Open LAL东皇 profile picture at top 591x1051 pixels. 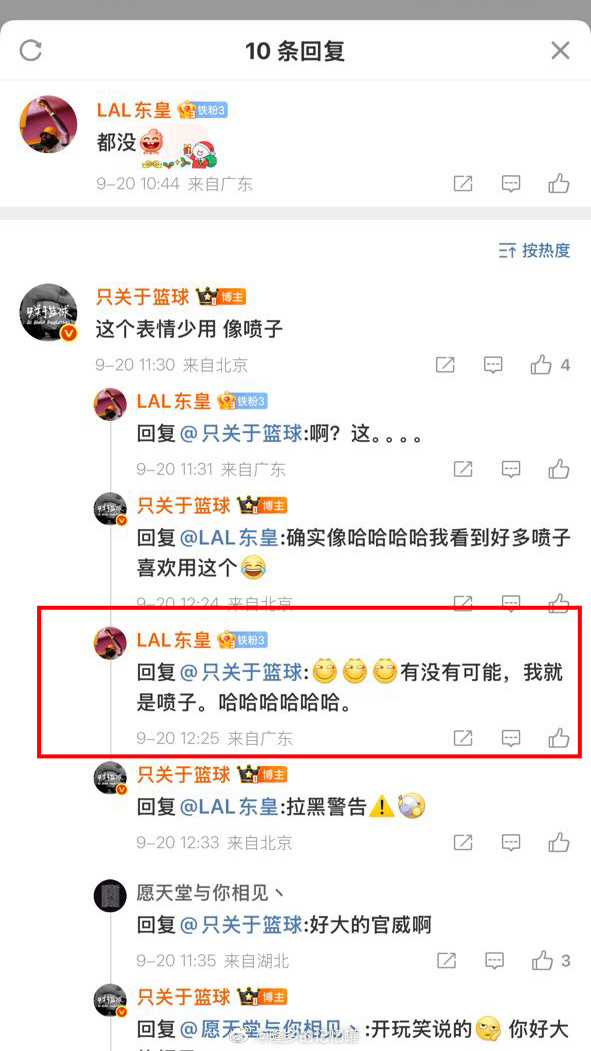pos(48,124)
